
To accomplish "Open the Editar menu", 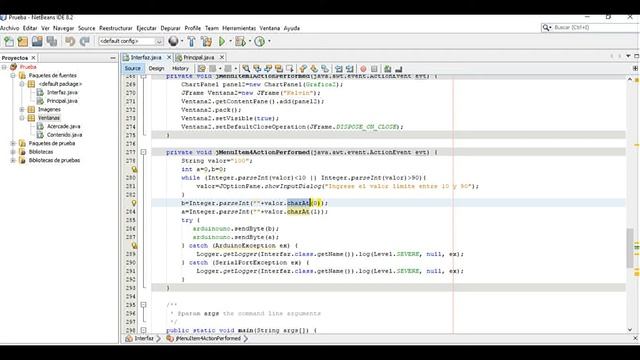I will pyautogui.click(x=30, y=28).
